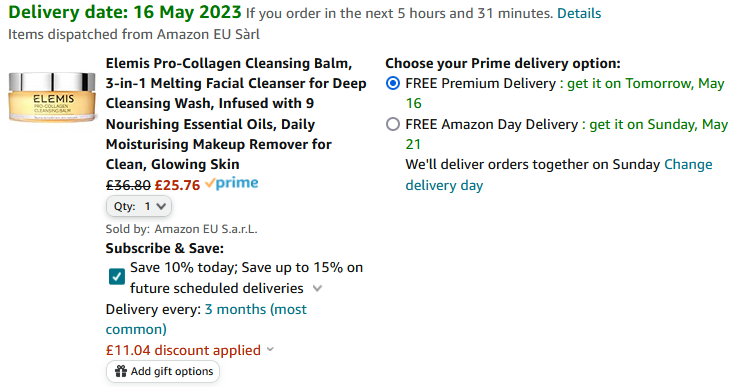Click the Subscribe & Save heading
This screenshot has width=741, height=387.
tap(164, 248)
